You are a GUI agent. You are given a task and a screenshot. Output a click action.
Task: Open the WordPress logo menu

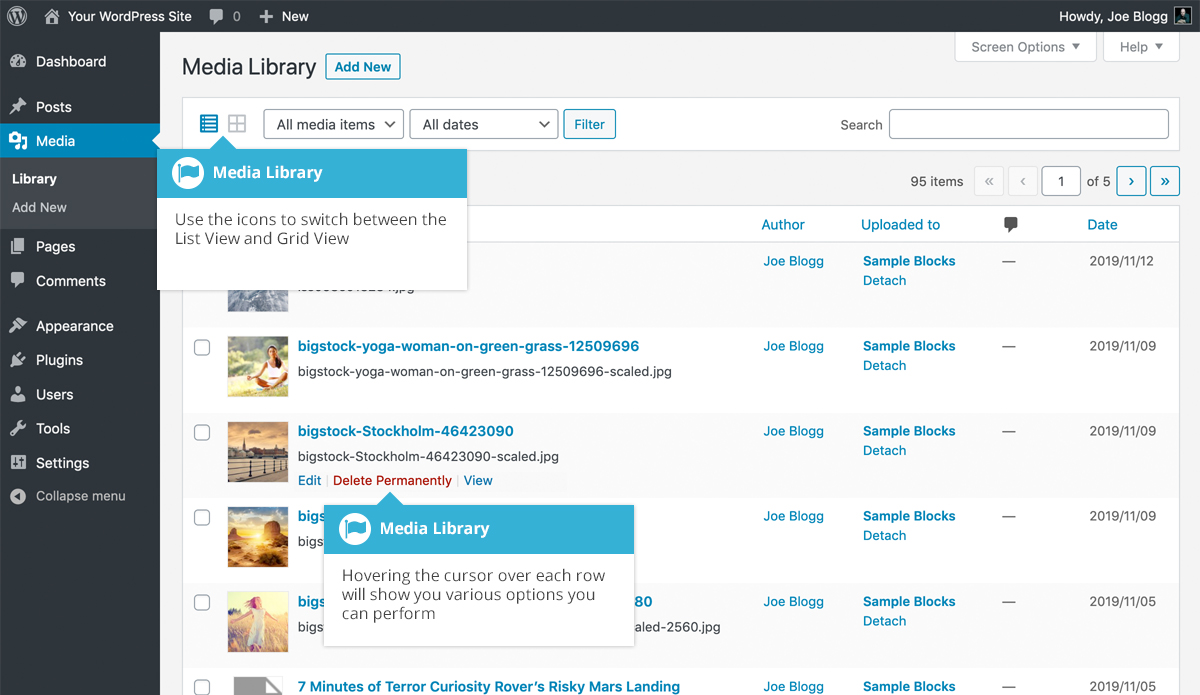(18, 16)
